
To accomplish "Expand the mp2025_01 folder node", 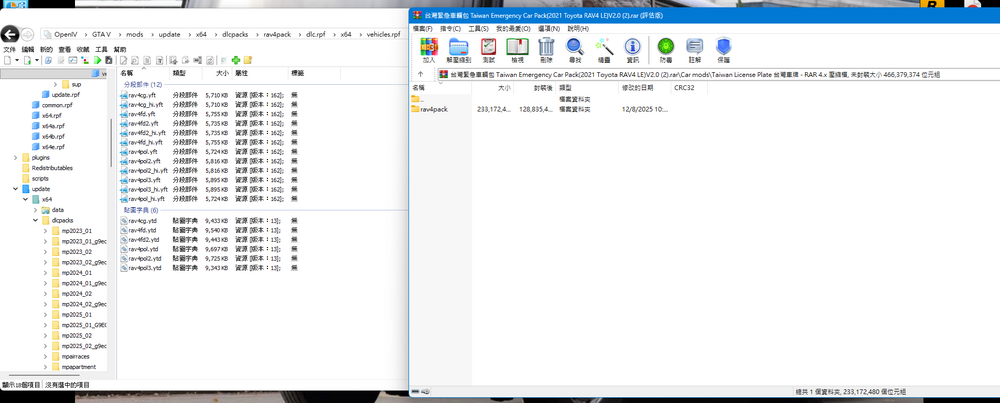I will click(x=45, y=314).
